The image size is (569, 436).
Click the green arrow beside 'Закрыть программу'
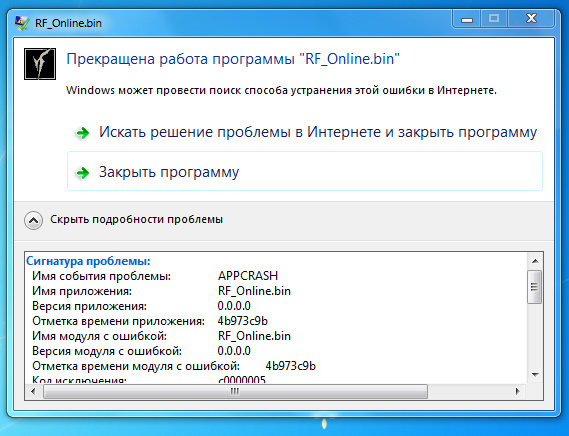[x=82, y=173]
